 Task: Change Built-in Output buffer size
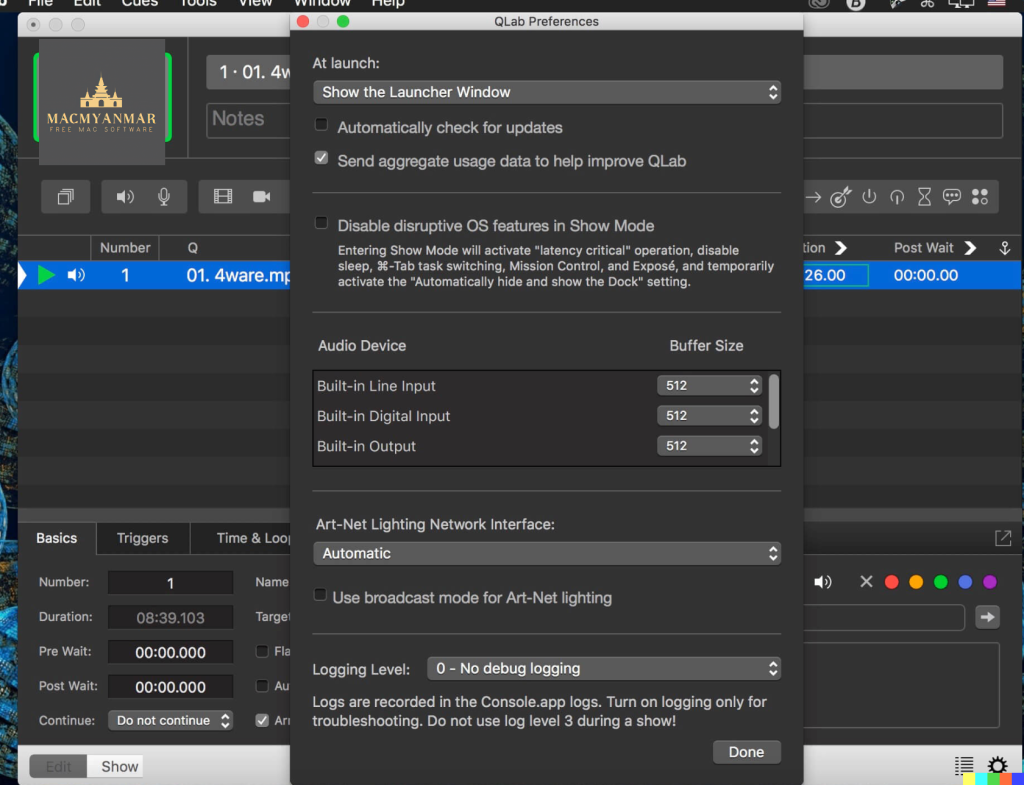(x=709, y=446)
